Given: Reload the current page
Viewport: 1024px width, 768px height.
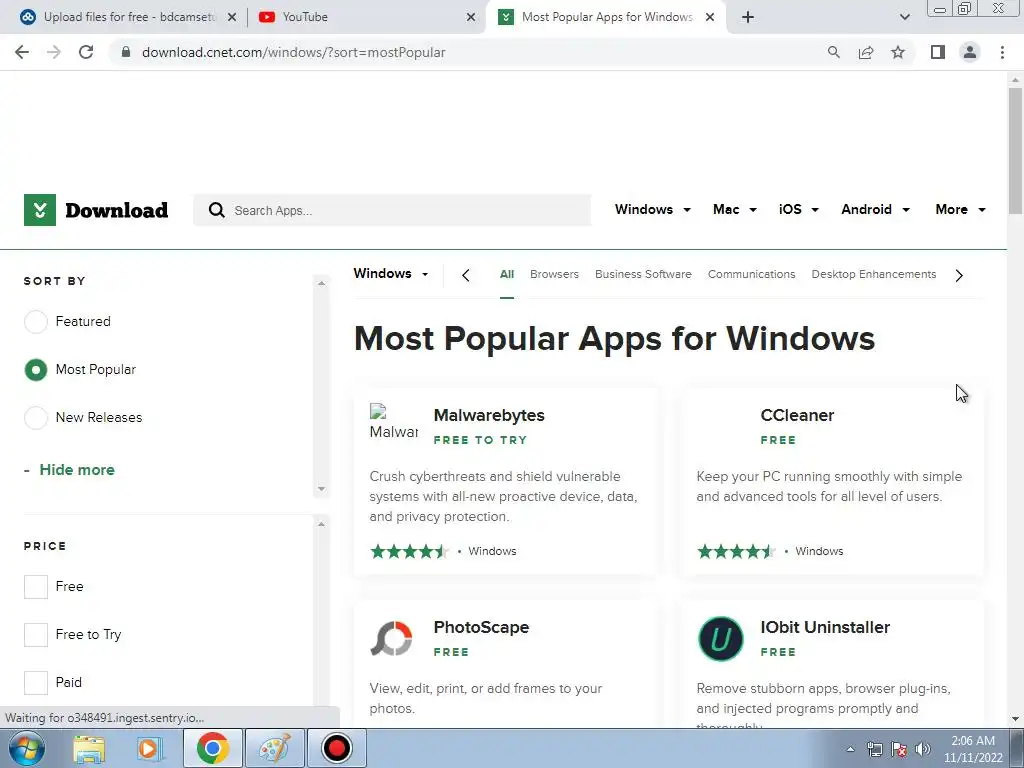Looking at the screenshot, I should (86, 52).
